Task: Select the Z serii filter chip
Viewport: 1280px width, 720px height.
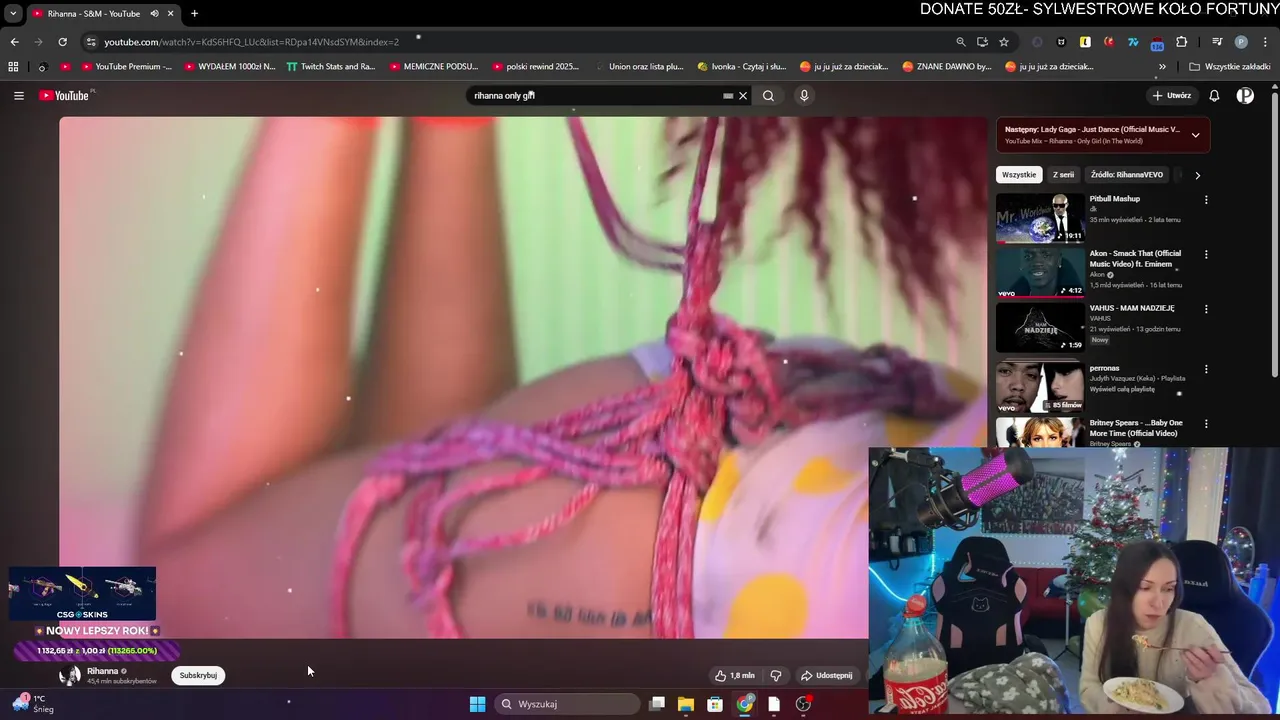Action: pos(1063,175)
